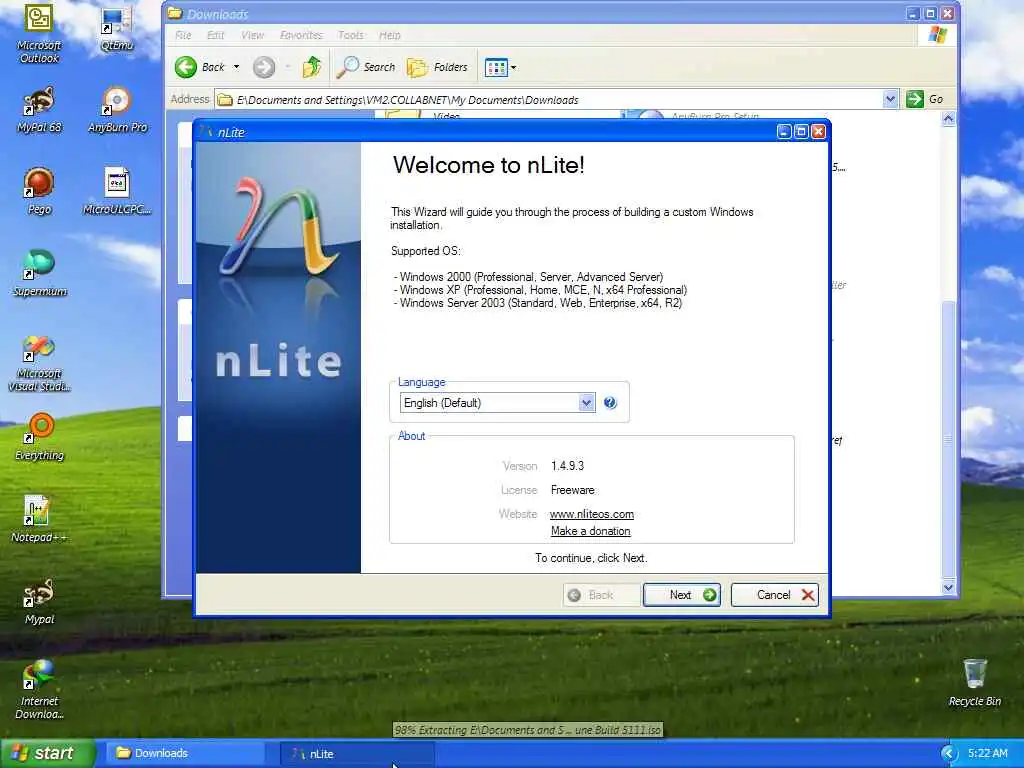Viewport: 1024px width, 768px height.
Task: Open the Microsoft Outlook desktop icon
Action: [39, 33]
